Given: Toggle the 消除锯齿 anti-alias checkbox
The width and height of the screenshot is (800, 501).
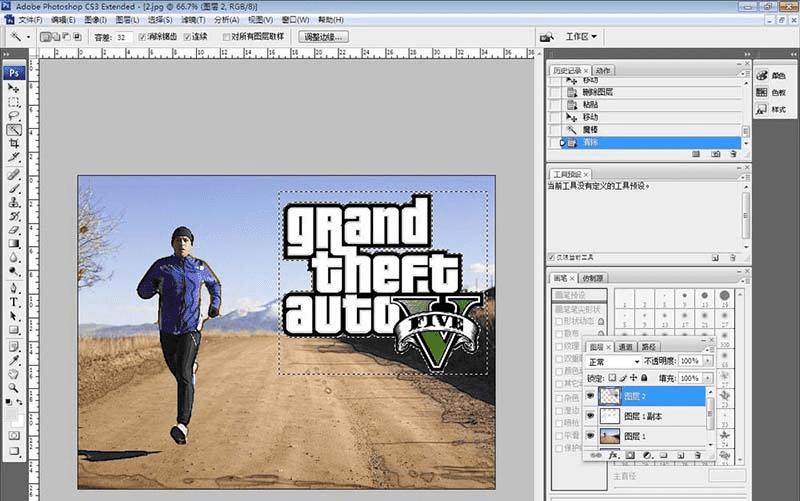Looking at the screenshot, I should point(142,37).
